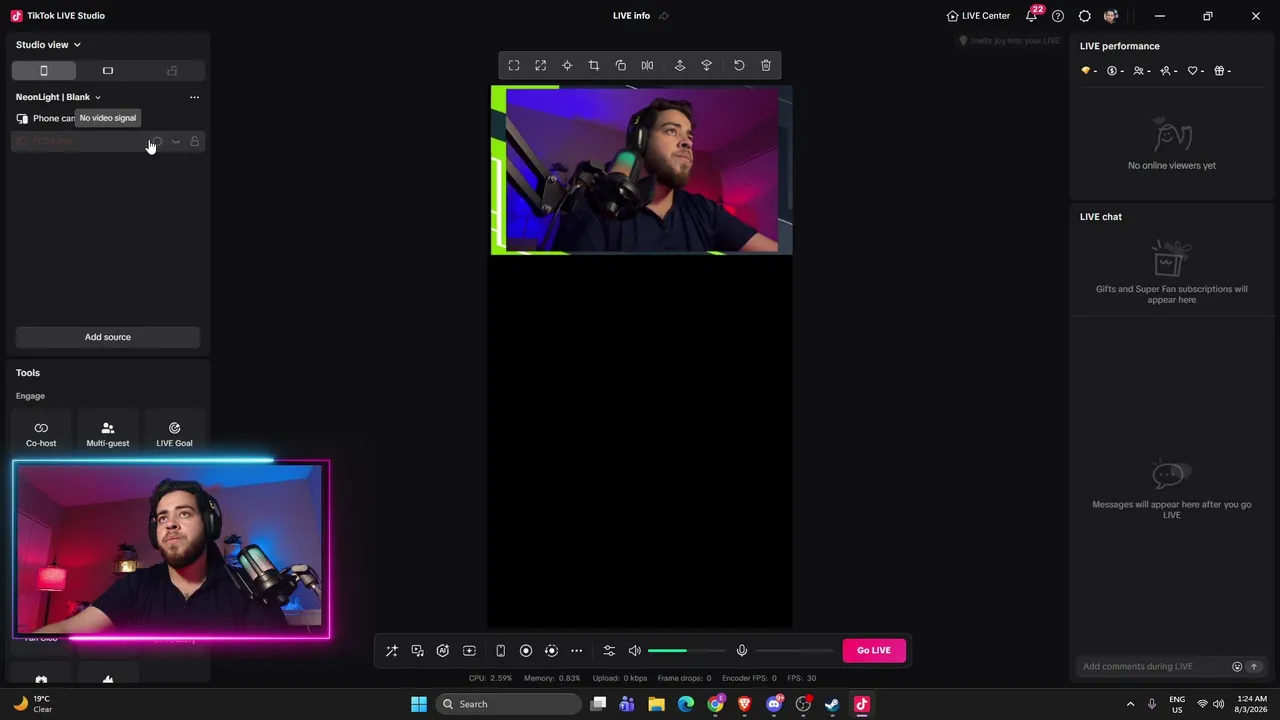Open the help question-mark icon

tap(1058, 16)
